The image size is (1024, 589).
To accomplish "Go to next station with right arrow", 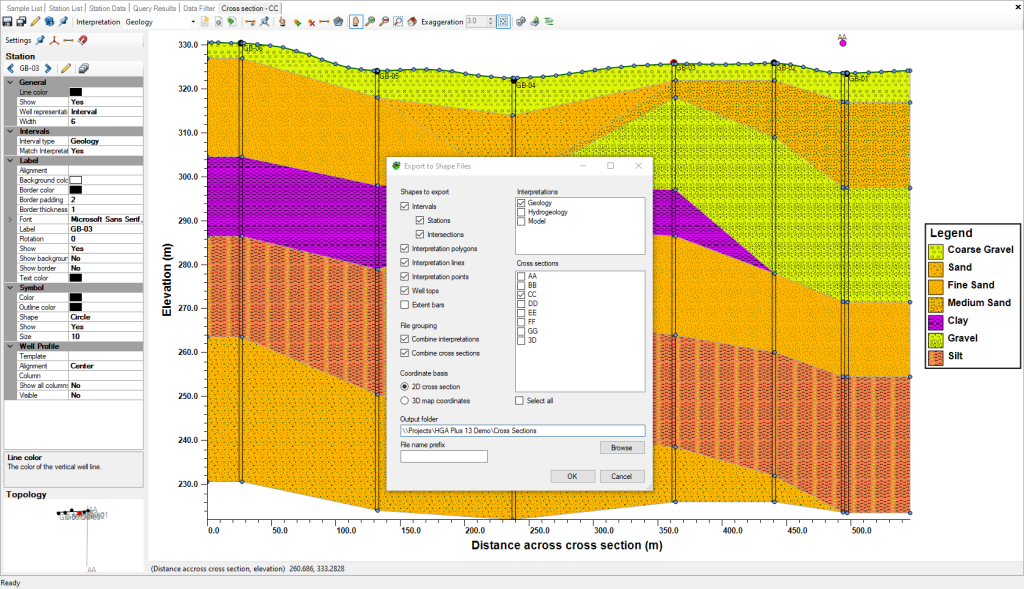I will (x=48, y=68).
